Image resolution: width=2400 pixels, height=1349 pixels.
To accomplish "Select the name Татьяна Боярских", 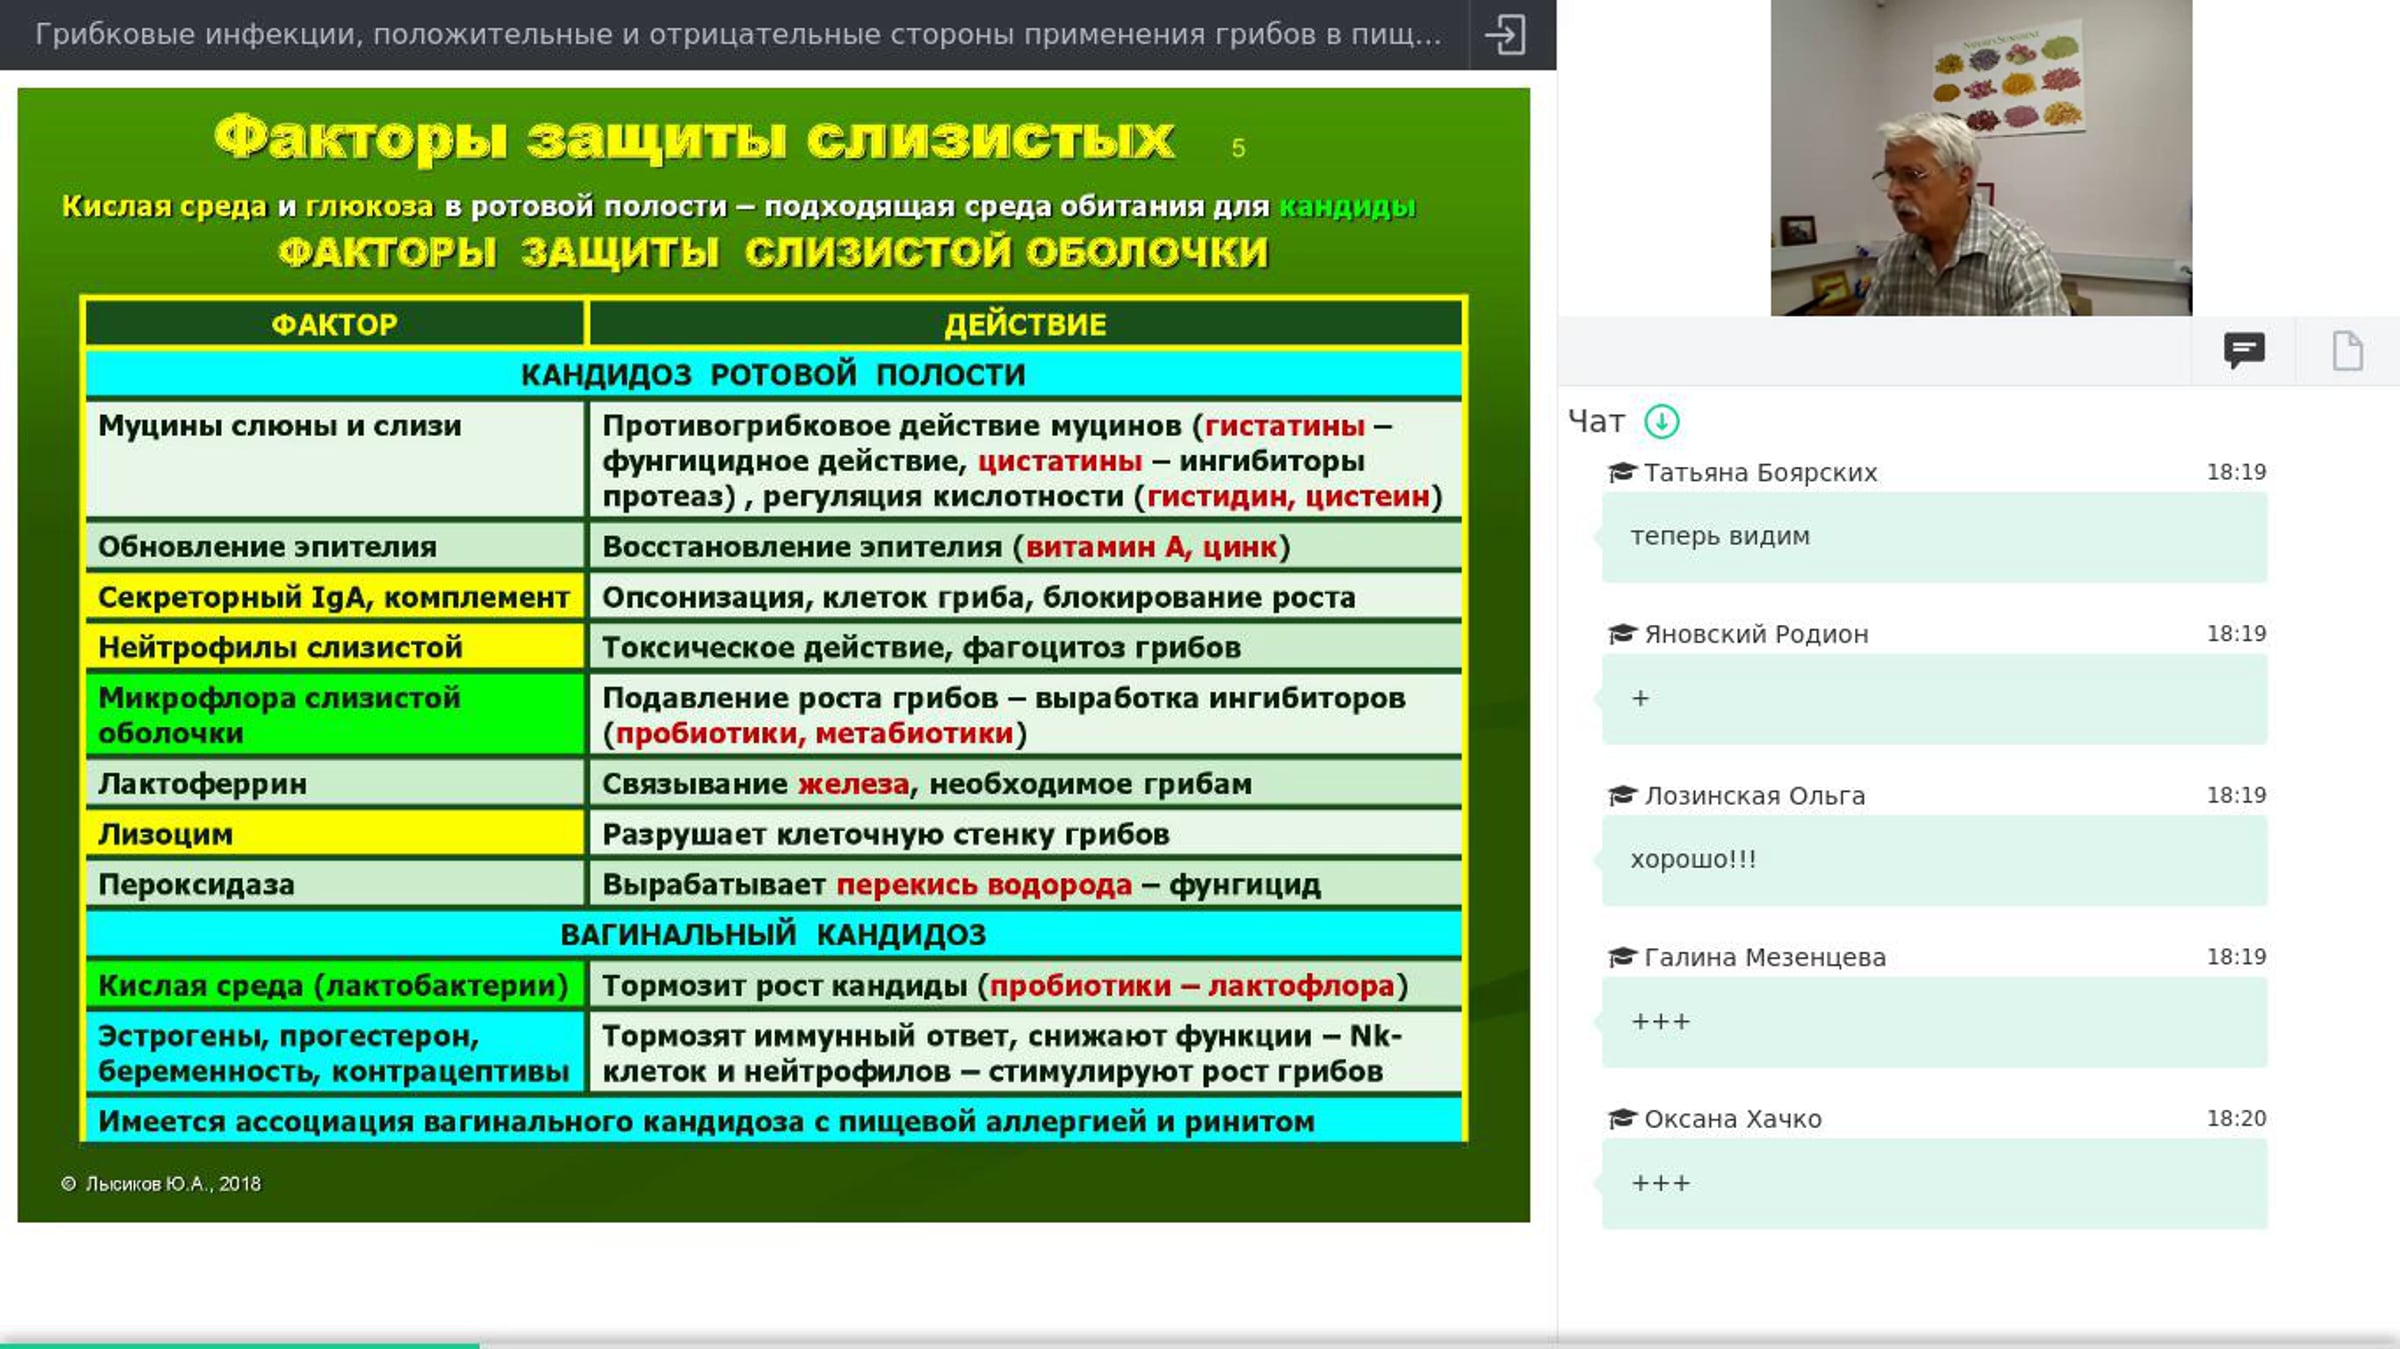I will (x=1760, y=472).
